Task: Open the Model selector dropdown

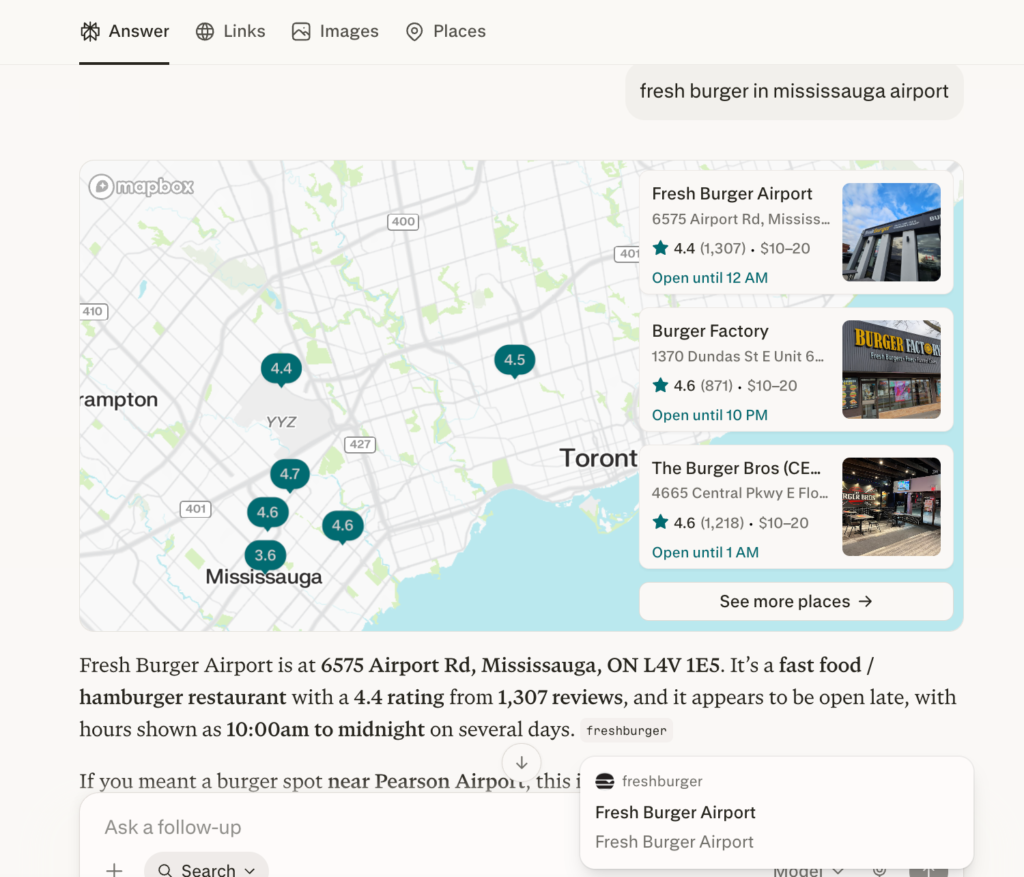Action: [808, 871]
